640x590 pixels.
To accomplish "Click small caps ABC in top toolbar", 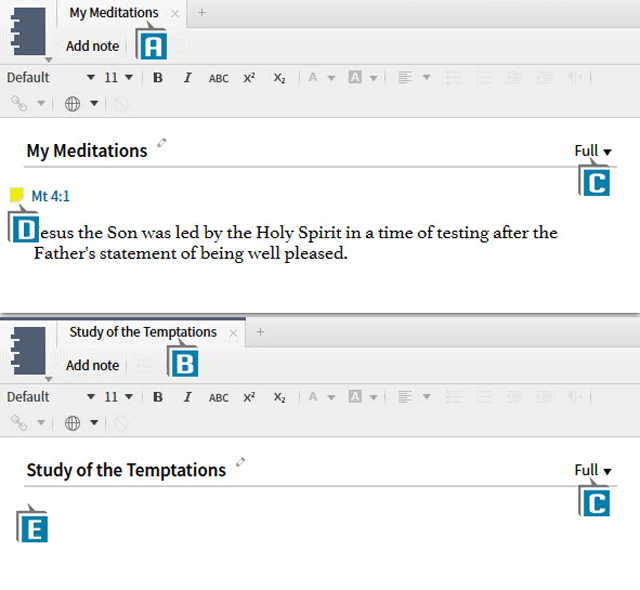I will tap(218, 78).
